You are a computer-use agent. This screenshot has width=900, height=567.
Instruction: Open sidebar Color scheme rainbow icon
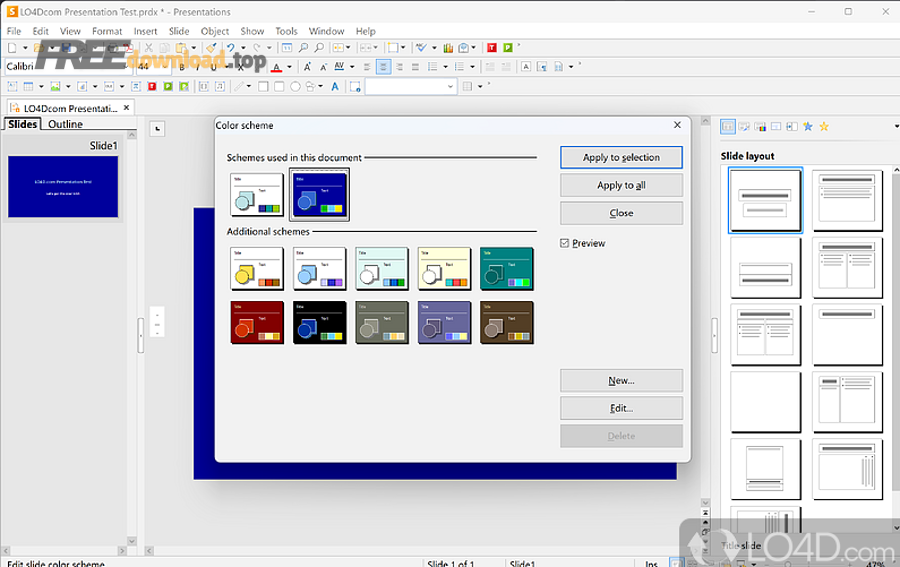coord(760,126)
